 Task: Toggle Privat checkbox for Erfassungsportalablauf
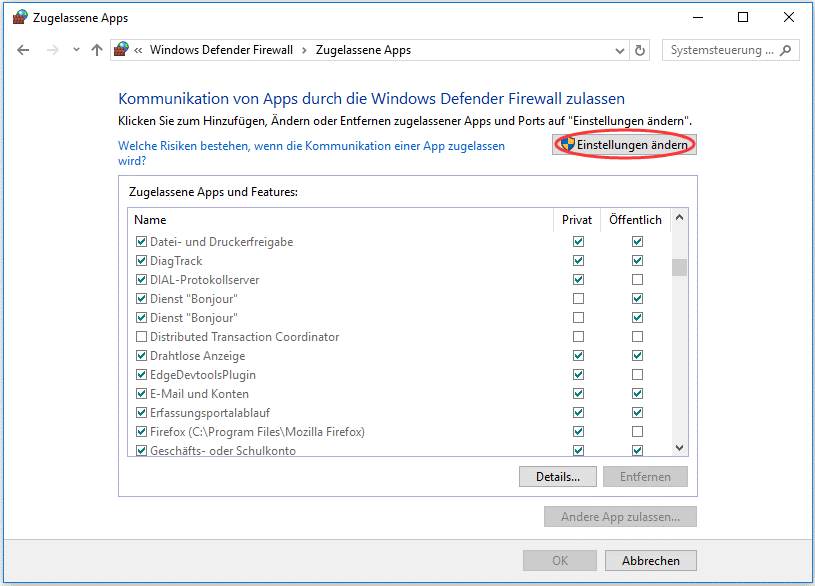click(578, 413)
